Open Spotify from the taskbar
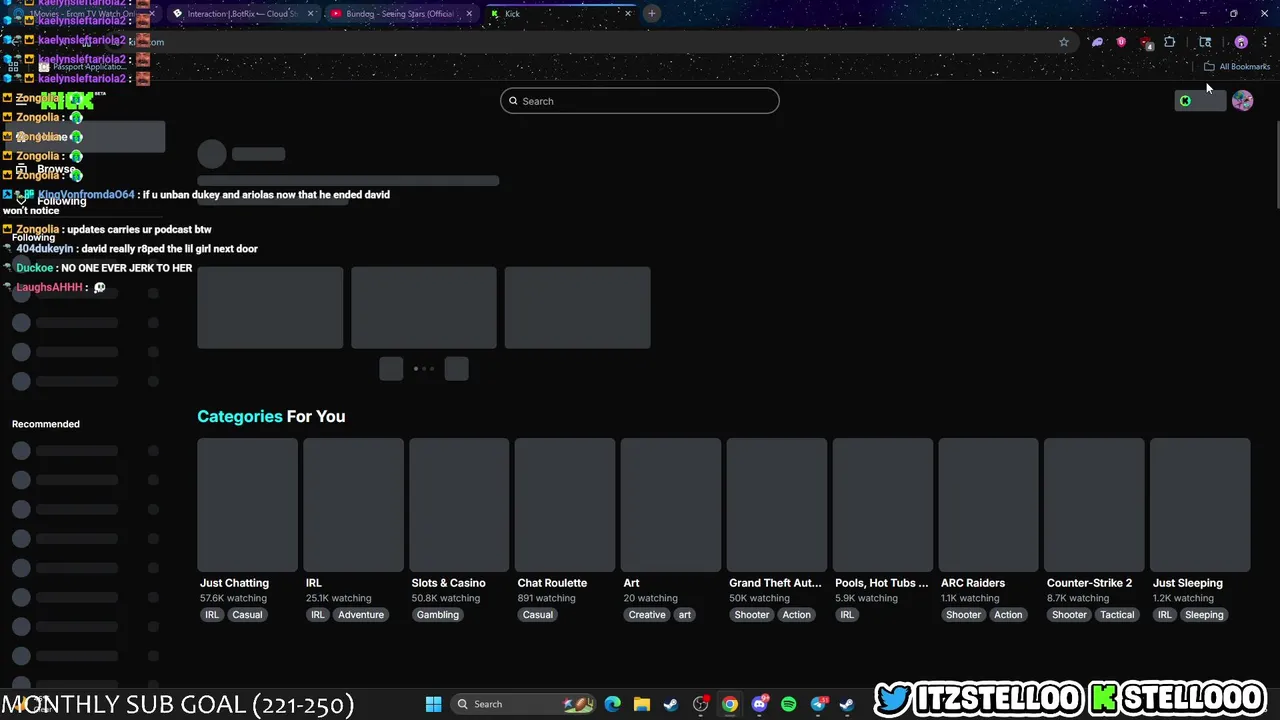The width and height of the screenshot is (1280, 720). coord(788,704)
